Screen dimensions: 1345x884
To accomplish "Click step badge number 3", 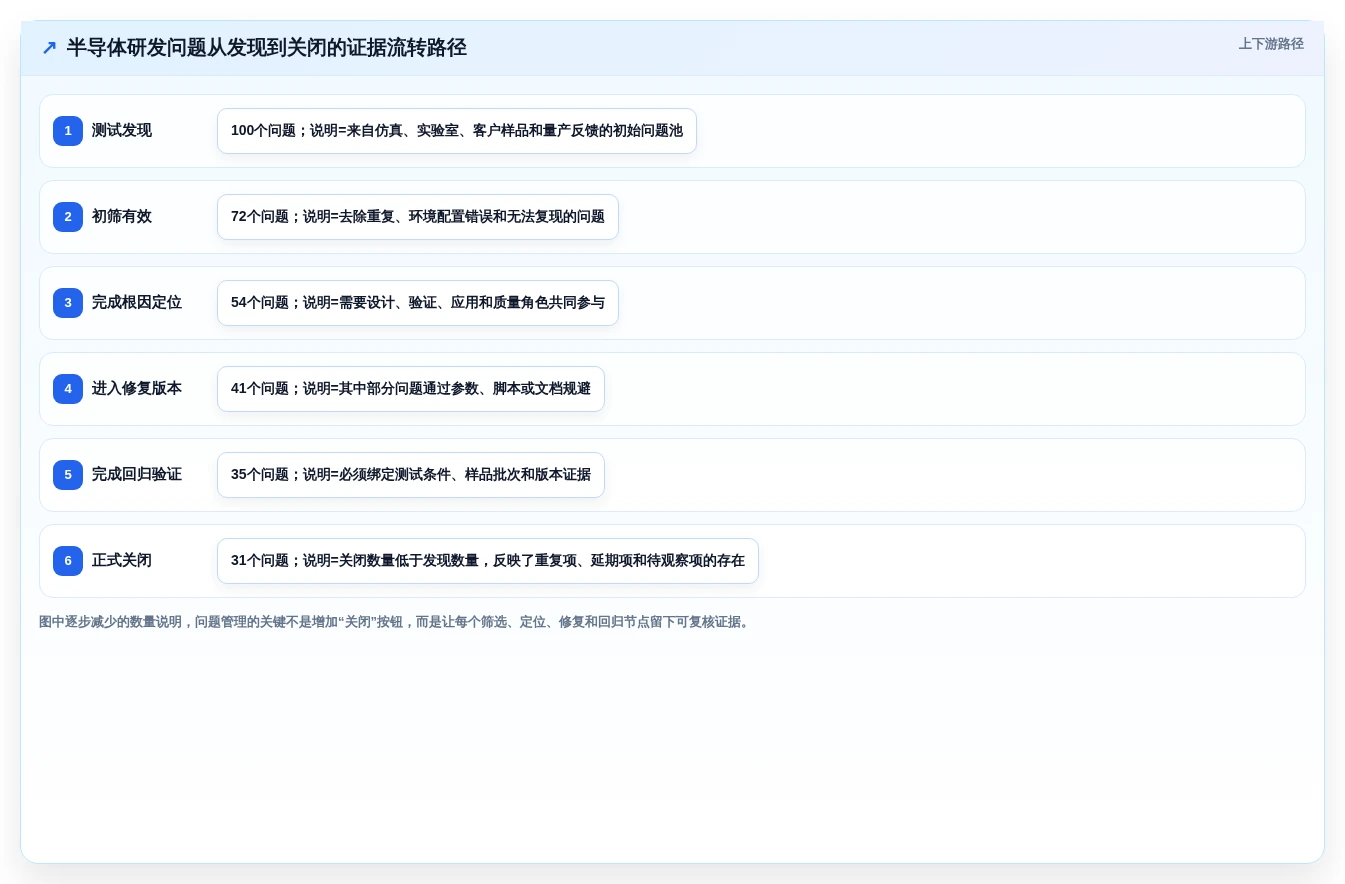I will 68,303.
